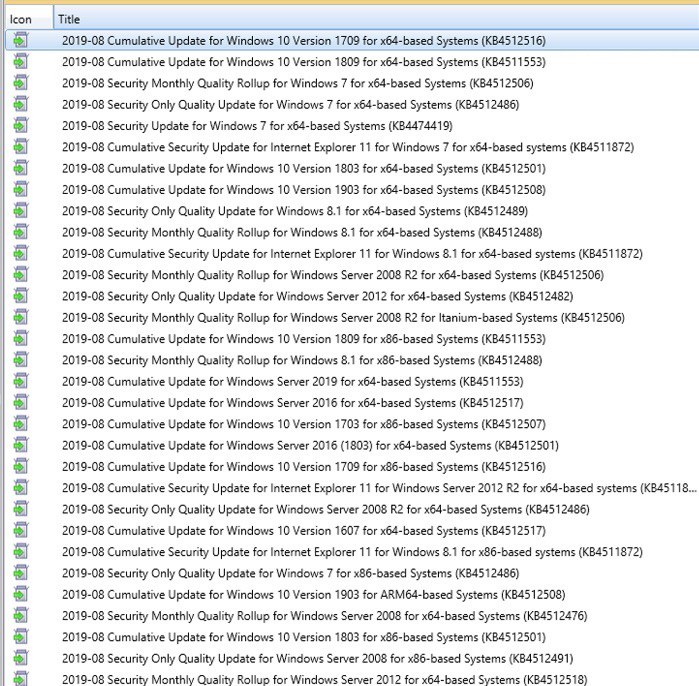699x686 pixels.
Task: Click icon beside Windows Server 2019 x64 update
Action: click(x=21, y=382)
